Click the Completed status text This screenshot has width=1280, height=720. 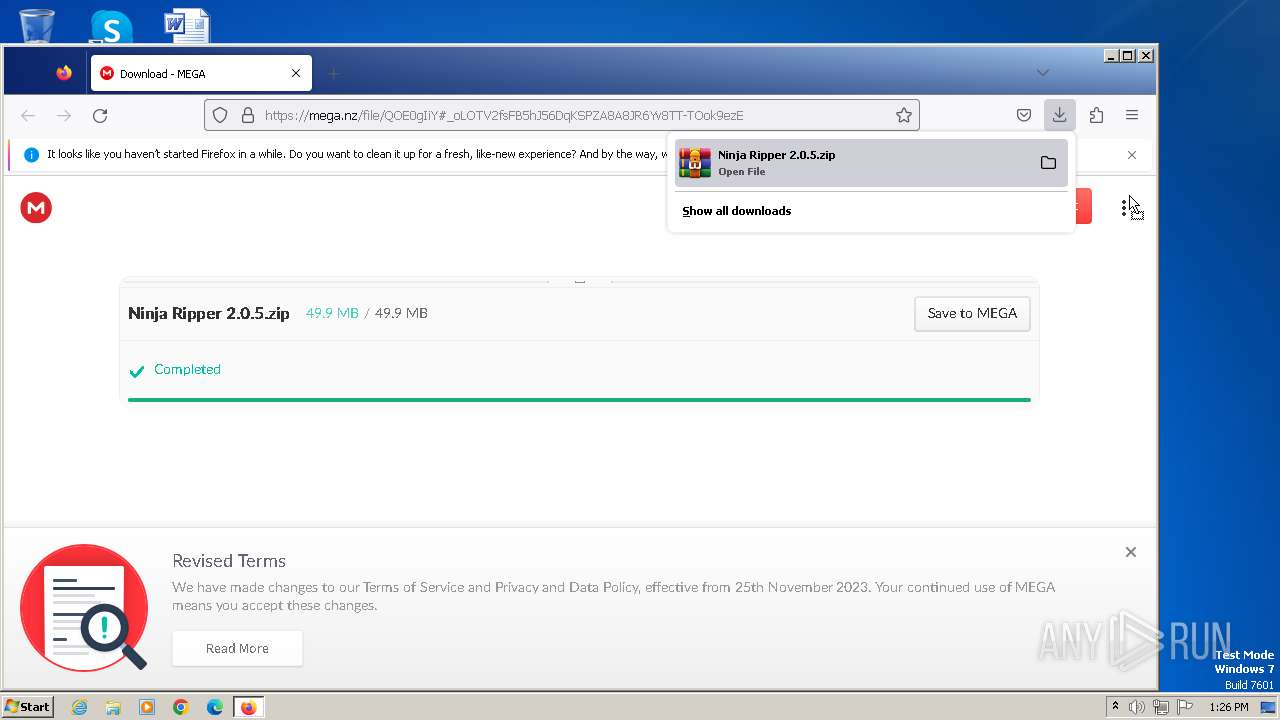(x=187, y=369)
